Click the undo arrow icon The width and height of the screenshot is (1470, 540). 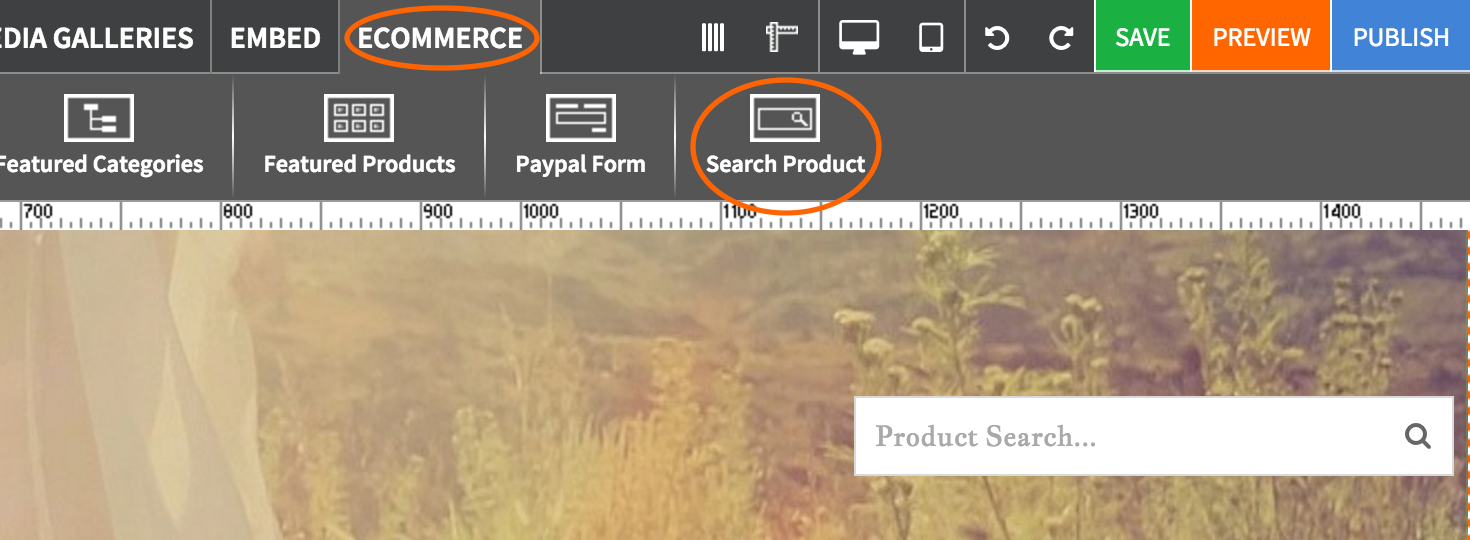tap(997, 38)
